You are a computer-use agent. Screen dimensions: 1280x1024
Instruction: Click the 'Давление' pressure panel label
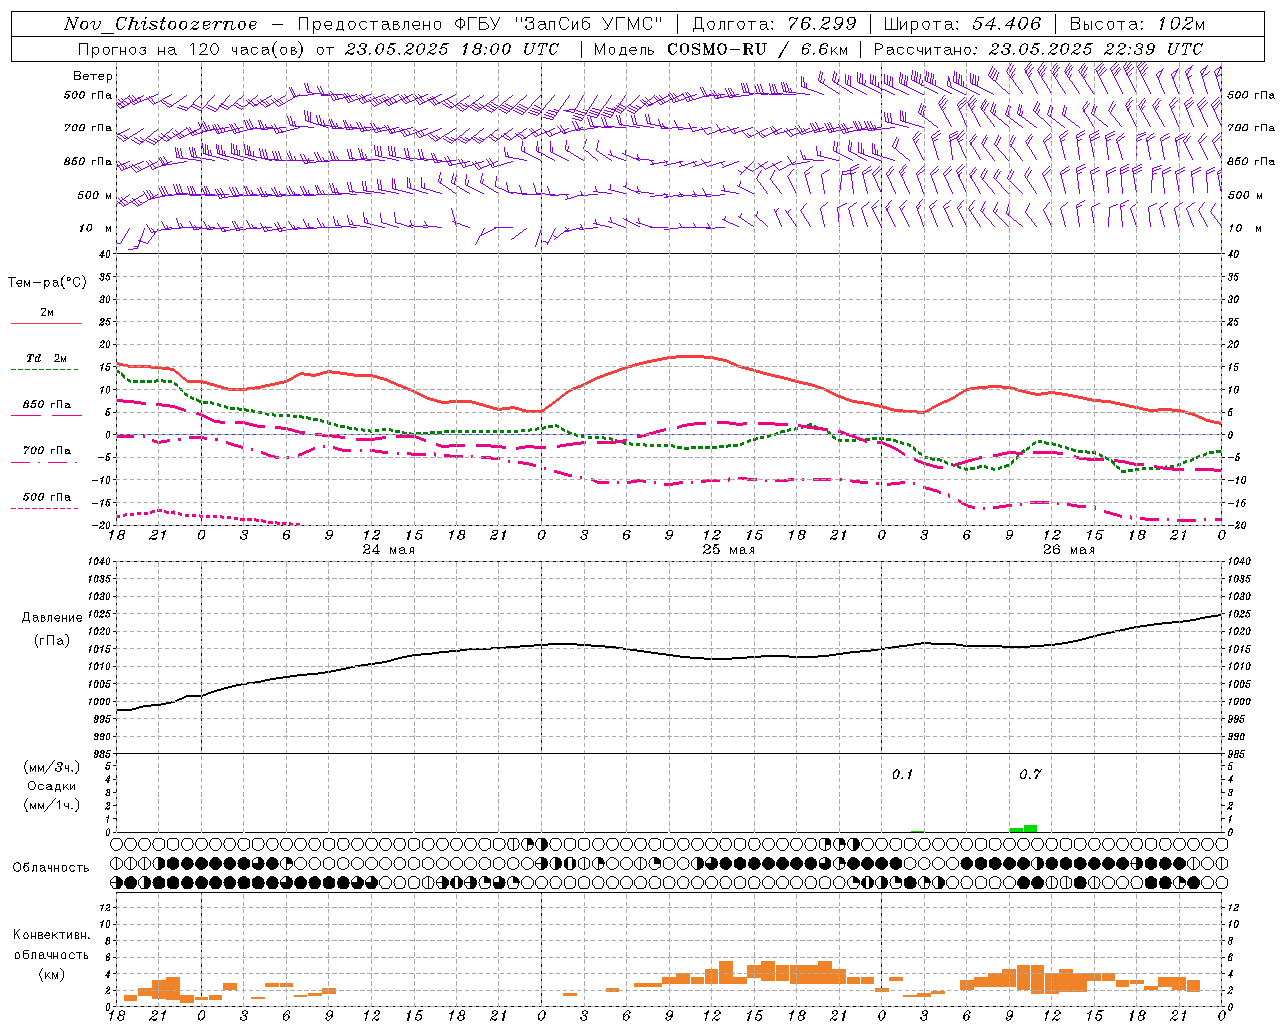52,618
